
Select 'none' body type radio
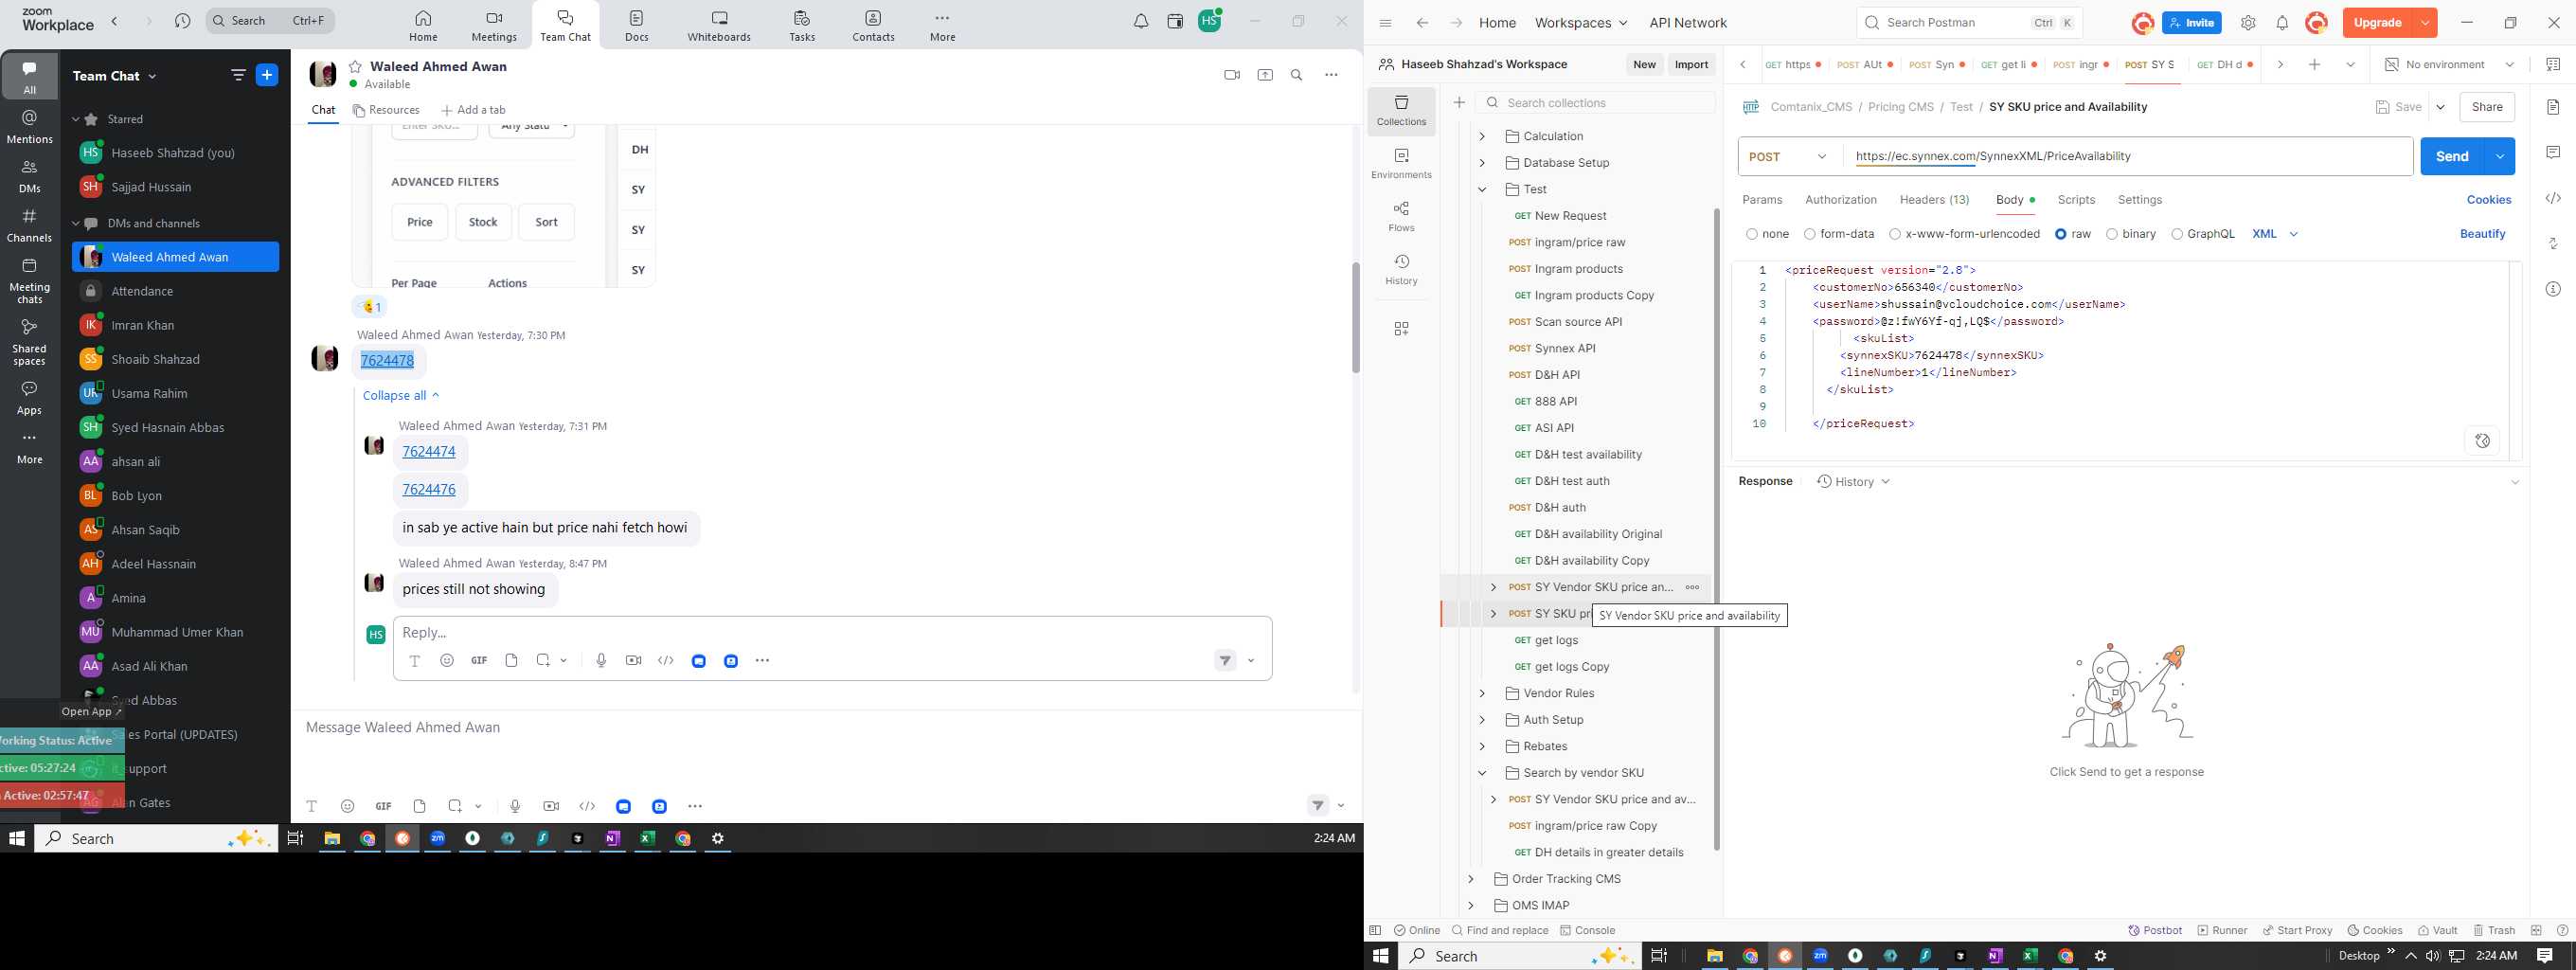(x=1752, y=234)
